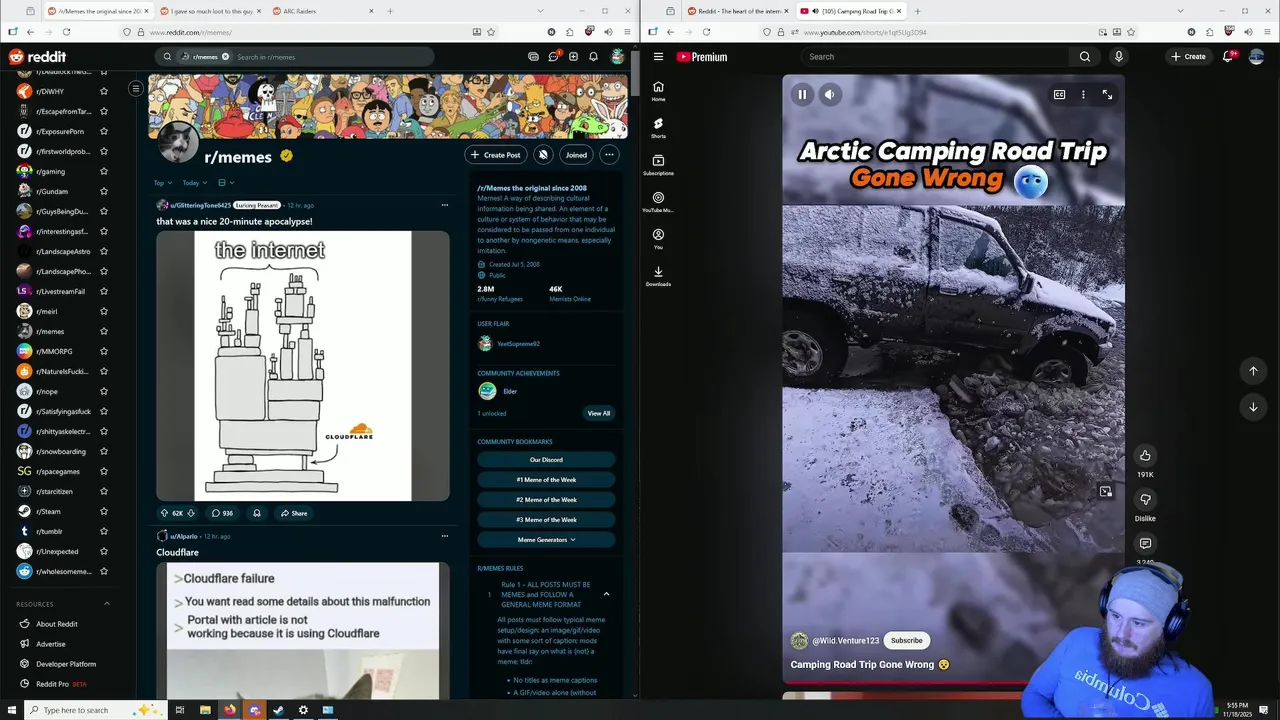Downvote the 20-minute apocalypse post
Image resolution: width=1280 pixels, height=720 pixels.
tap(191, 513)
